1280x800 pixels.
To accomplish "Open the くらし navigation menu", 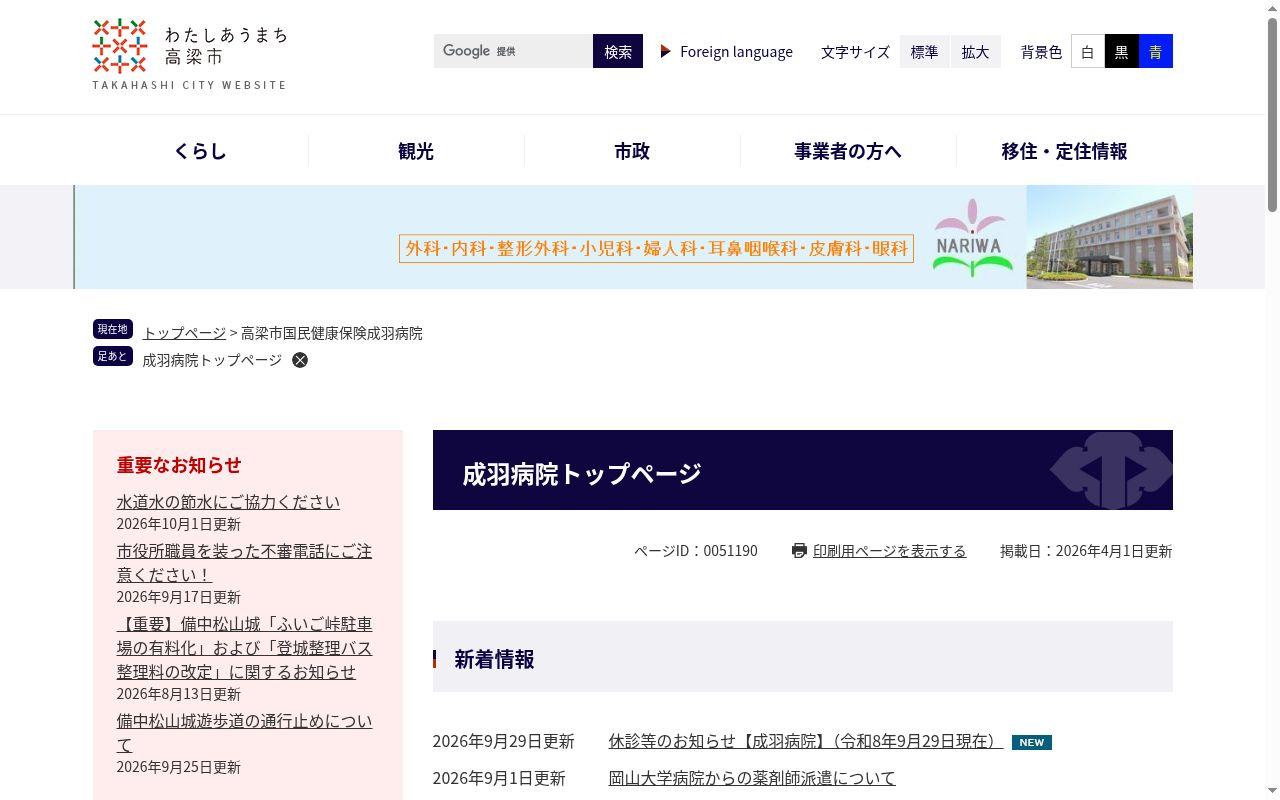I will coord(200,151).
